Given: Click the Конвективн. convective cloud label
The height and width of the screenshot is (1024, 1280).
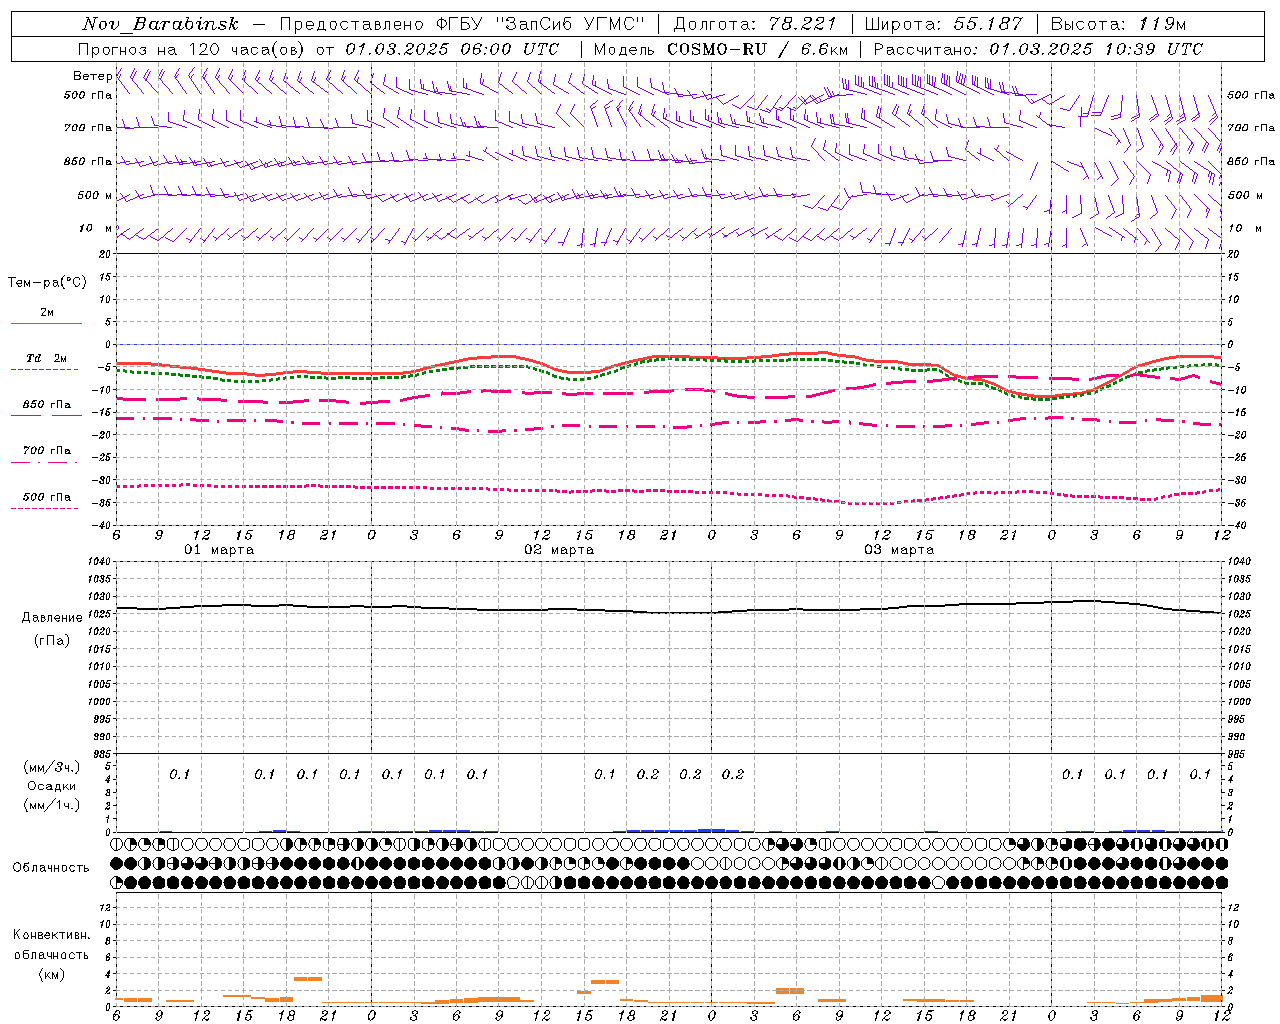Looking at the screenshot, I should tap(51, 935).
